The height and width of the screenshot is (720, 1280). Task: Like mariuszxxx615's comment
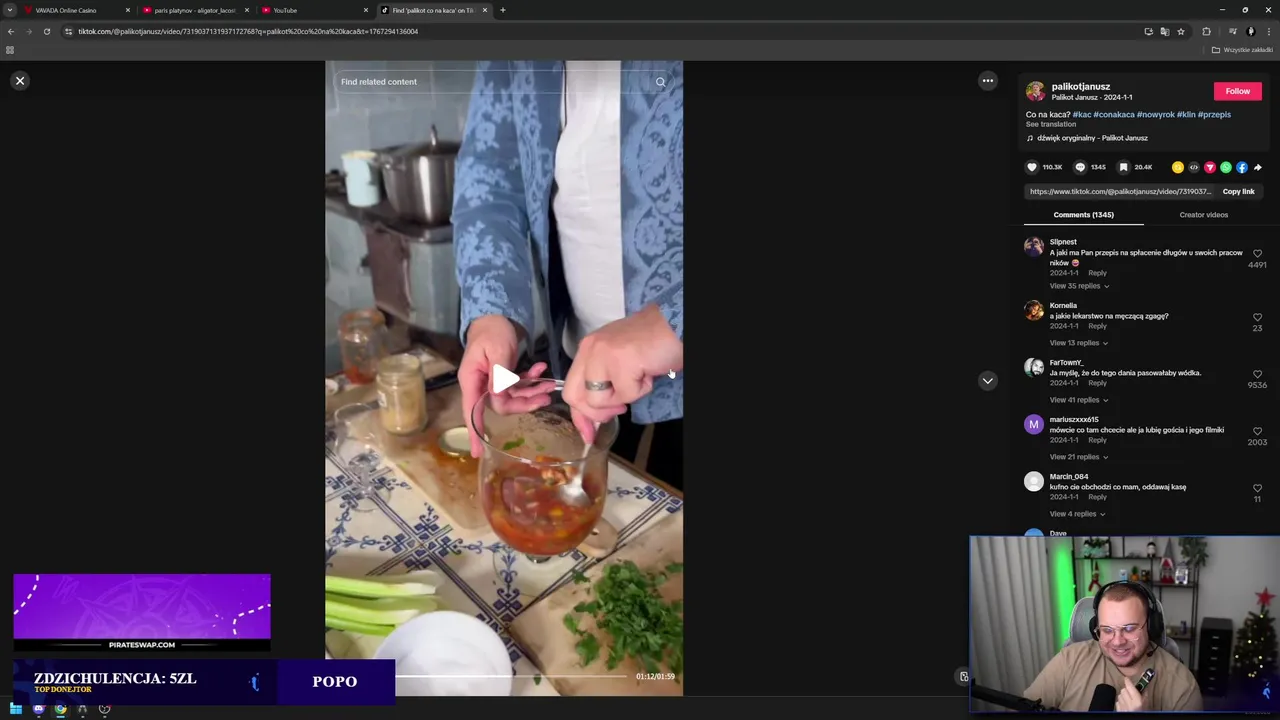1257,431
